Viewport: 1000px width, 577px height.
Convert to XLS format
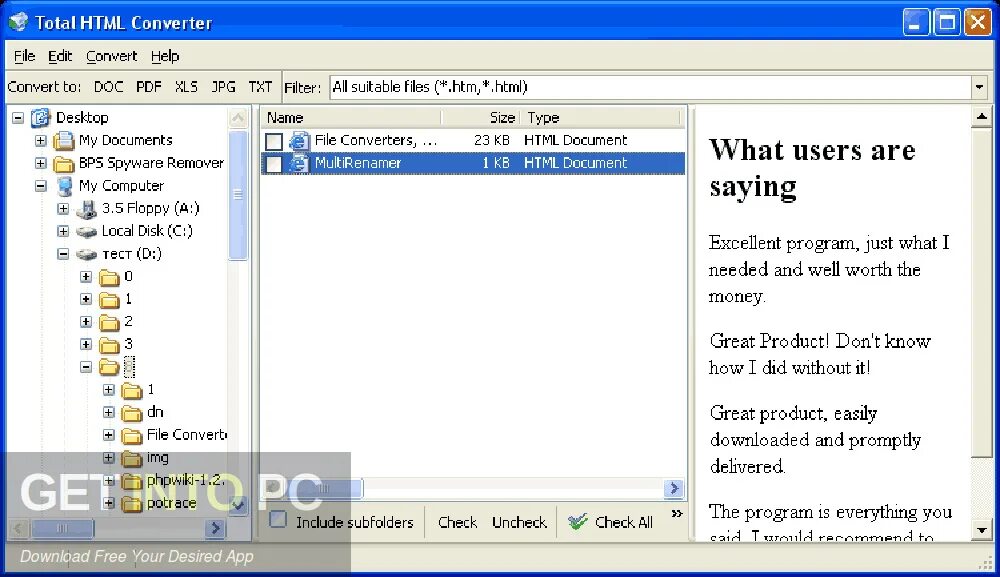coord(186,87)
